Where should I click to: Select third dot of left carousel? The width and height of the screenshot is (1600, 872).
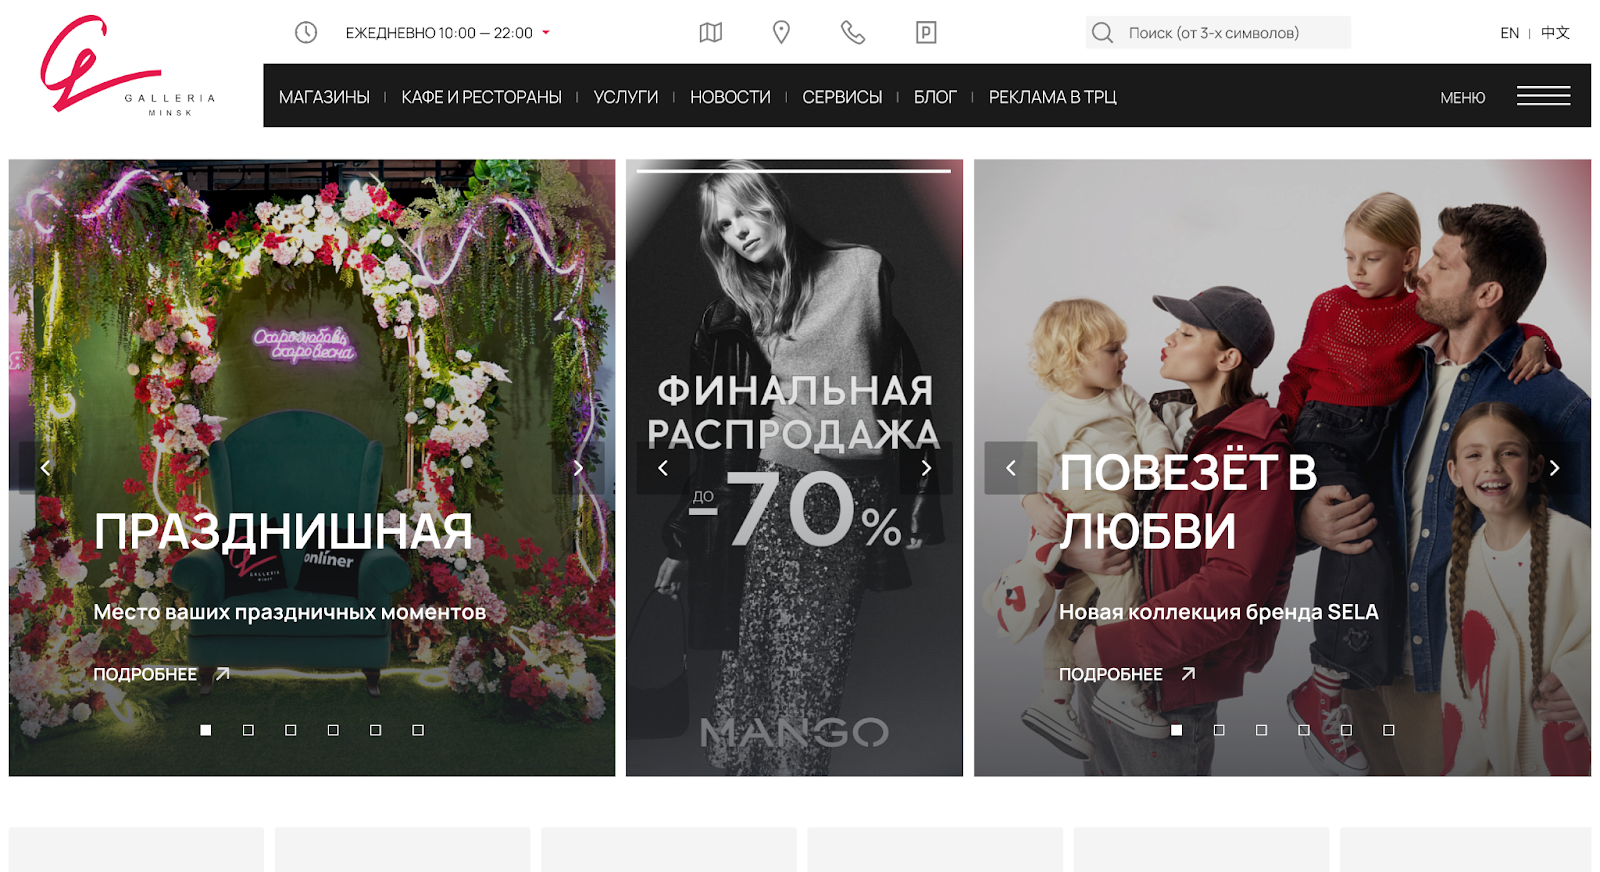coord(291,730)
